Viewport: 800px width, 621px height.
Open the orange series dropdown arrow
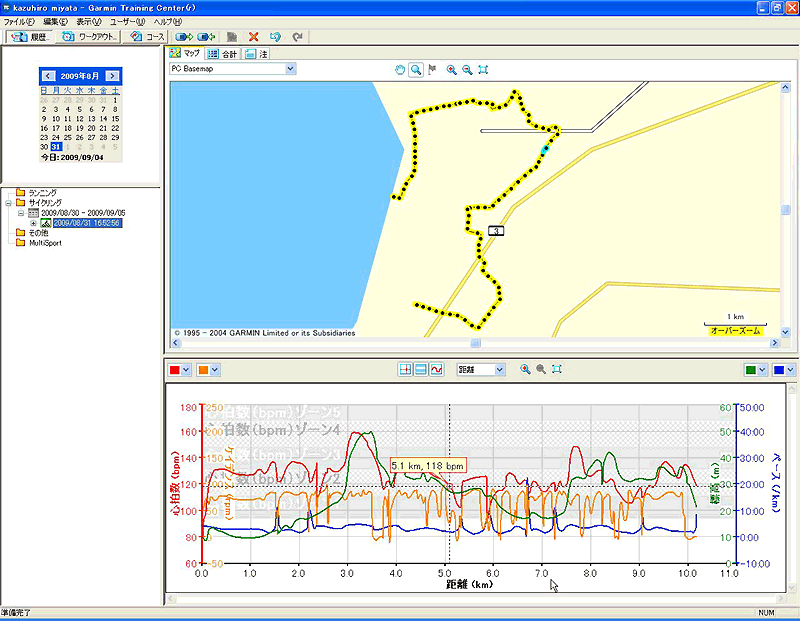(215, 370)
